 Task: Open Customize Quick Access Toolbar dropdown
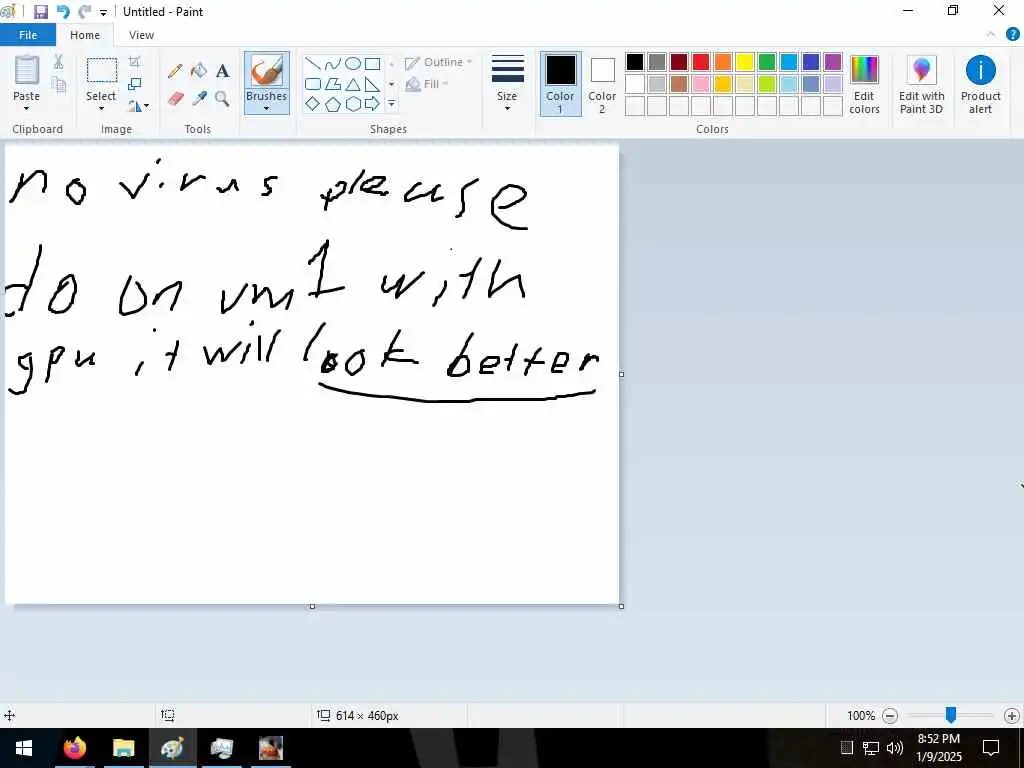[x=103, y=12]
